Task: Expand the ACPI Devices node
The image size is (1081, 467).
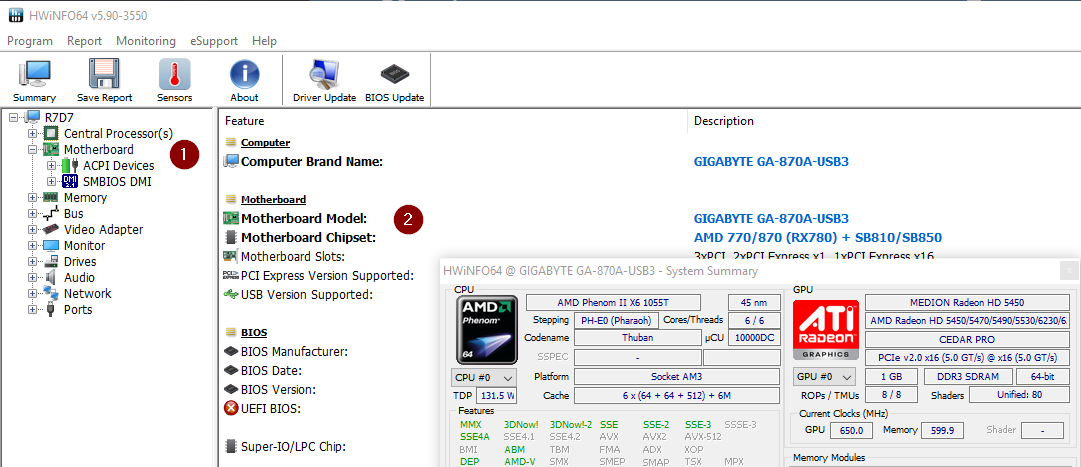Action: click(52, 166)
